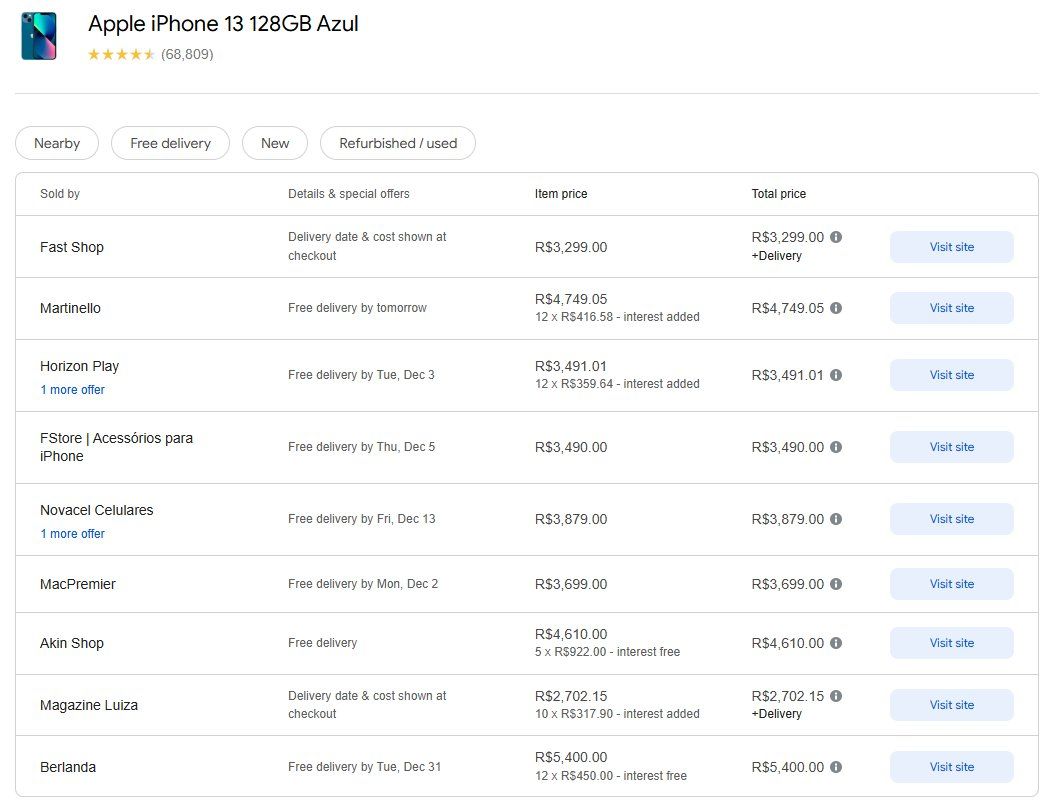Click the iPhone 13 product thumbnail
The image size is (1050, 801).
pos(39,37)
